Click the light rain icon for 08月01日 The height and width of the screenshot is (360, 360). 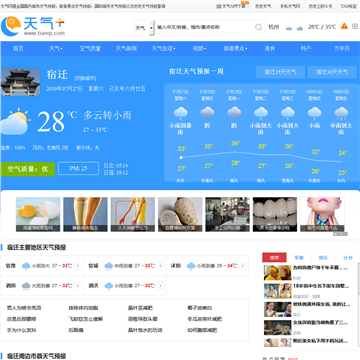tap(314, 113)
